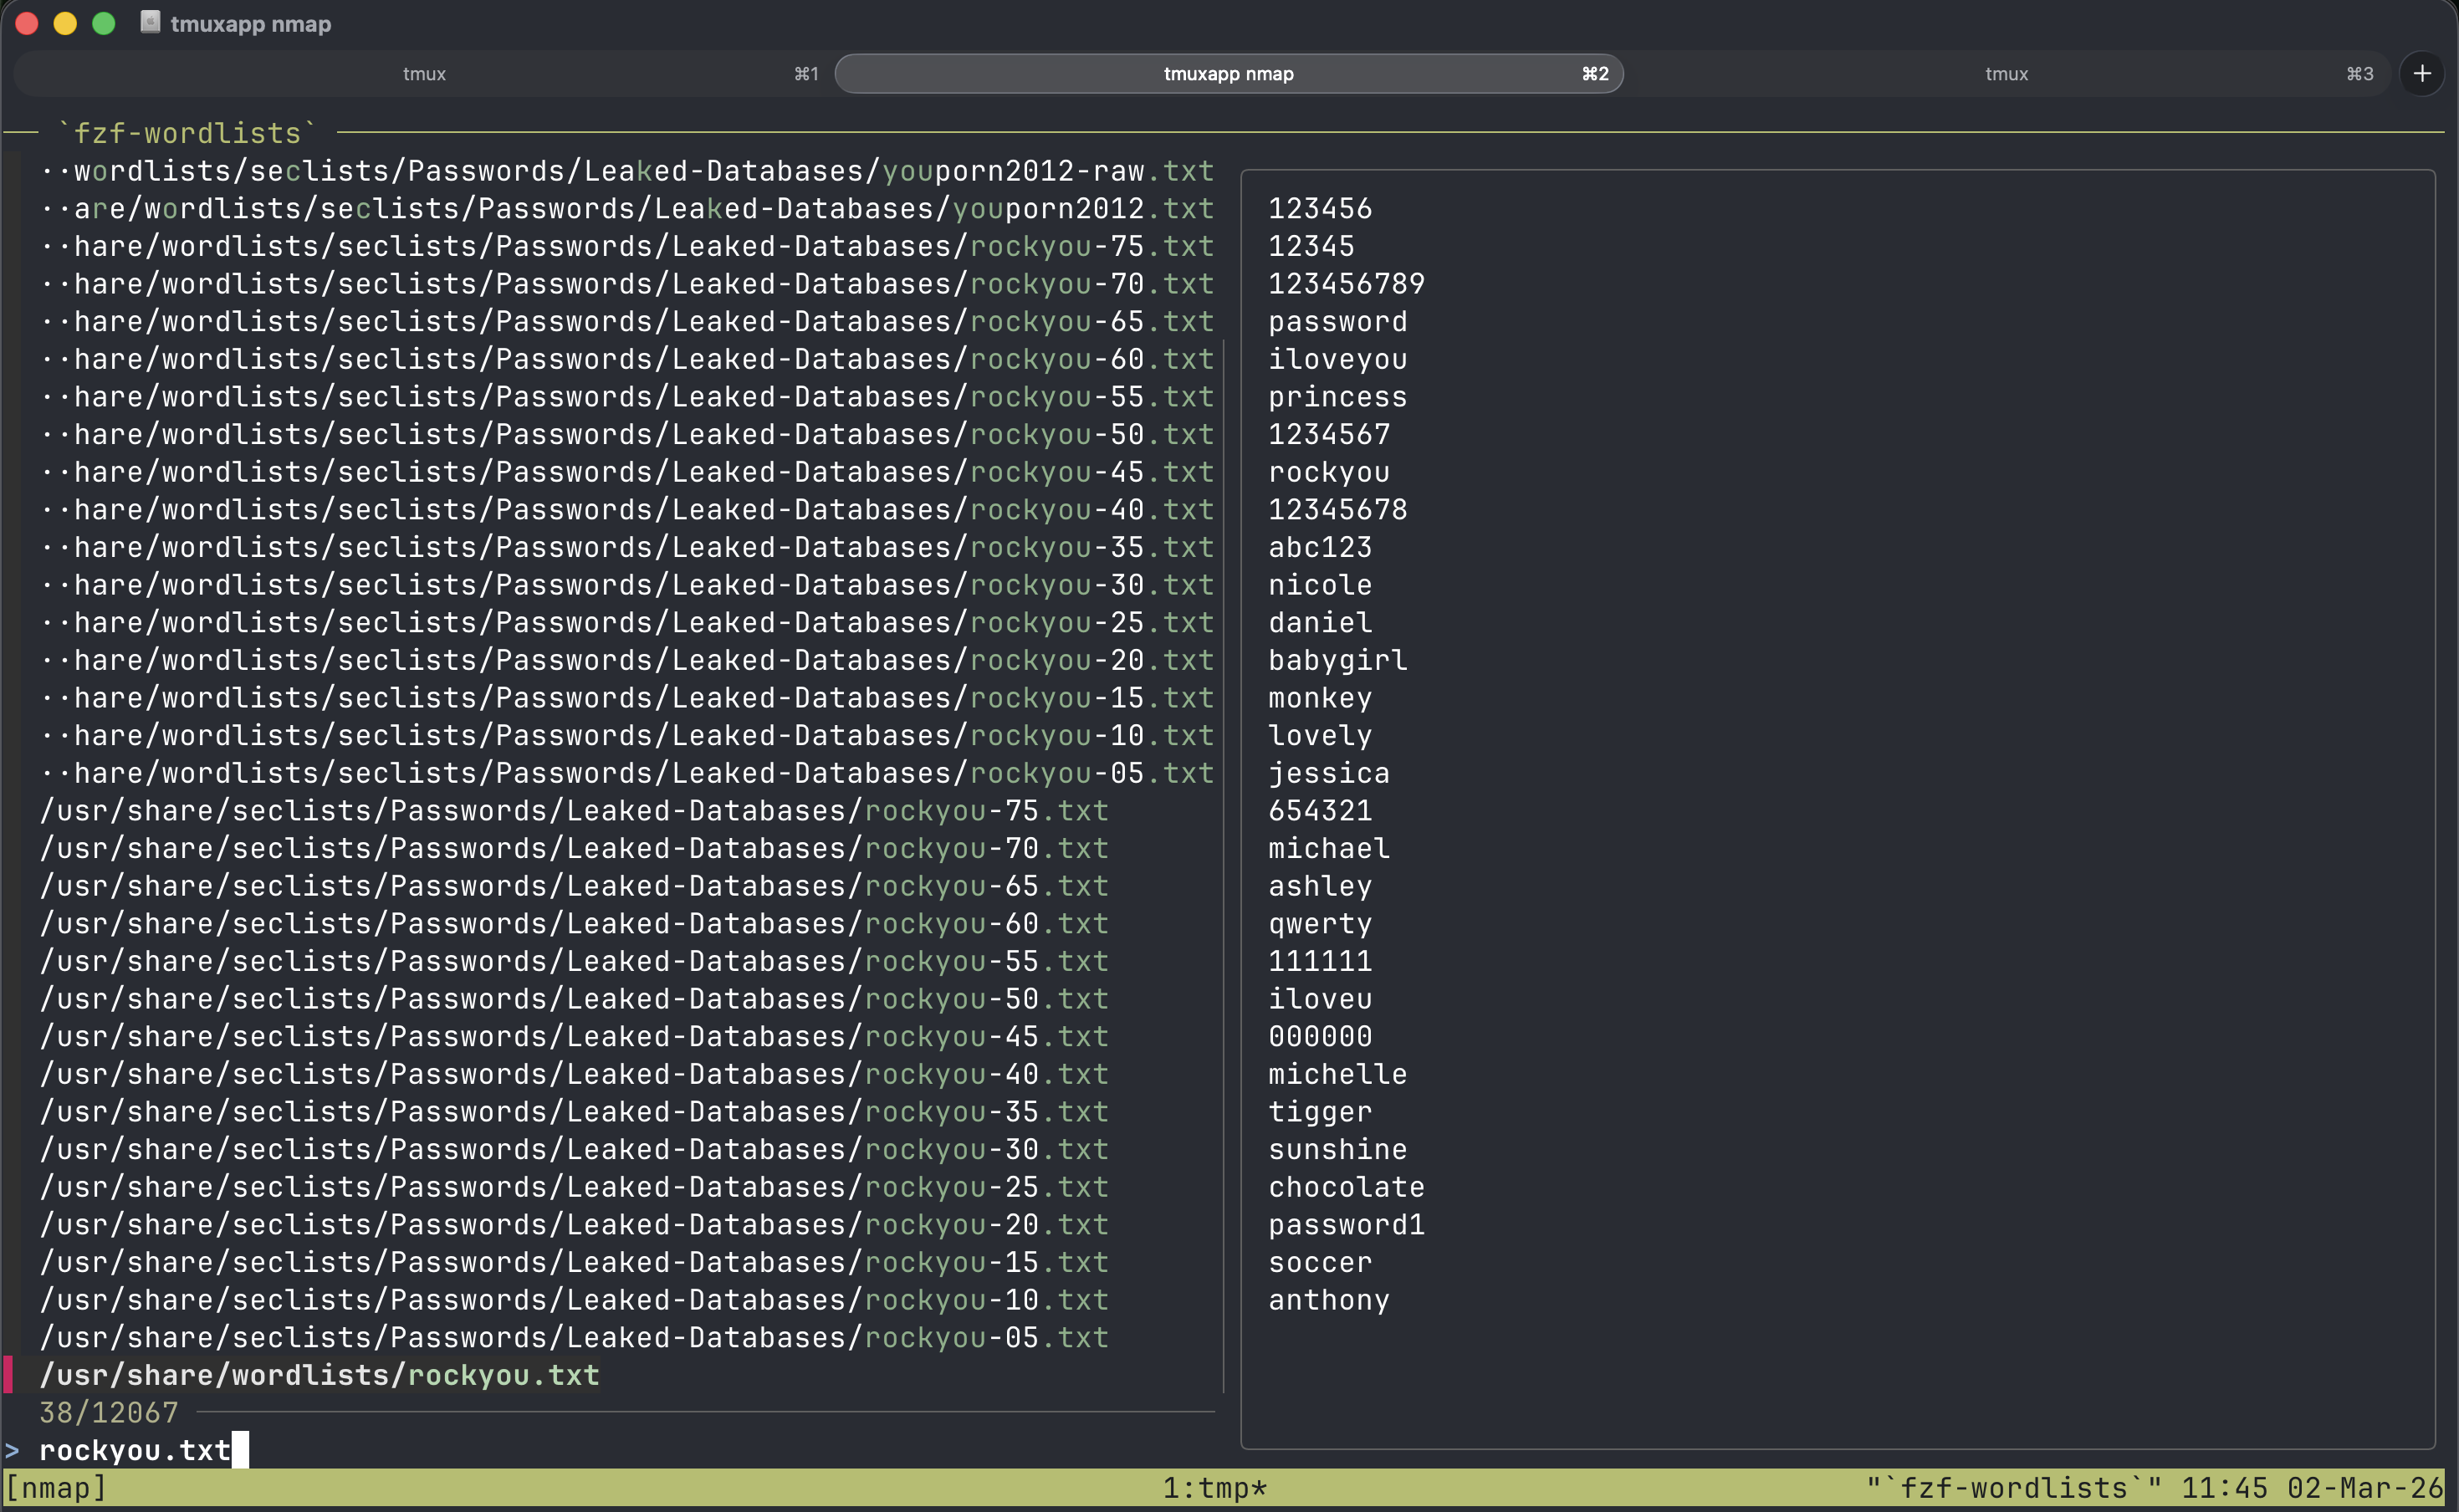This screenshot has width=2459, height=1512.
Task: Choose /usr/share/seclists rockyou-60.txt
Action: tap(574, 924)
